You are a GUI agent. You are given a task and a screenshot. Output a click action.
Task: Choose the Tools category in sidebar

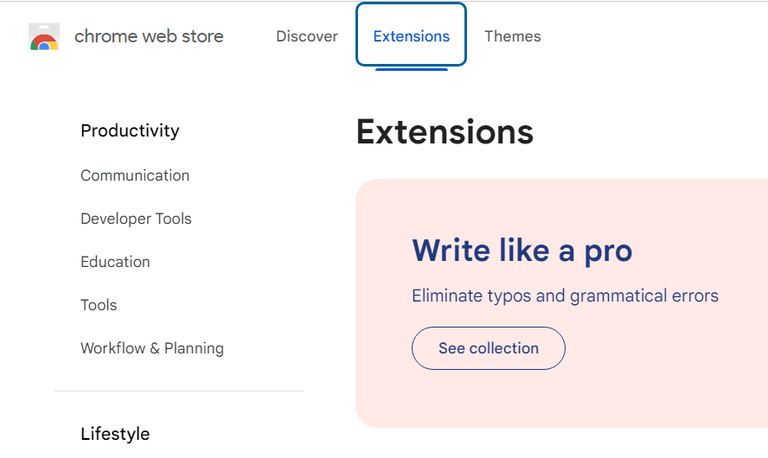pos(99,305)
